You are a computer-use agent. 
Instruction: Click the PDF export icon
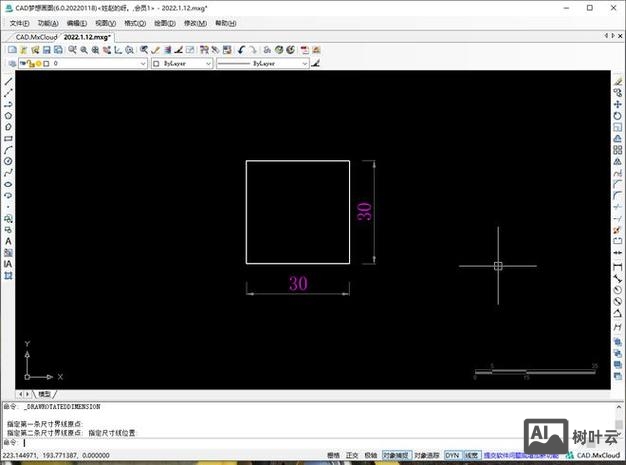[x=303, y=49]
